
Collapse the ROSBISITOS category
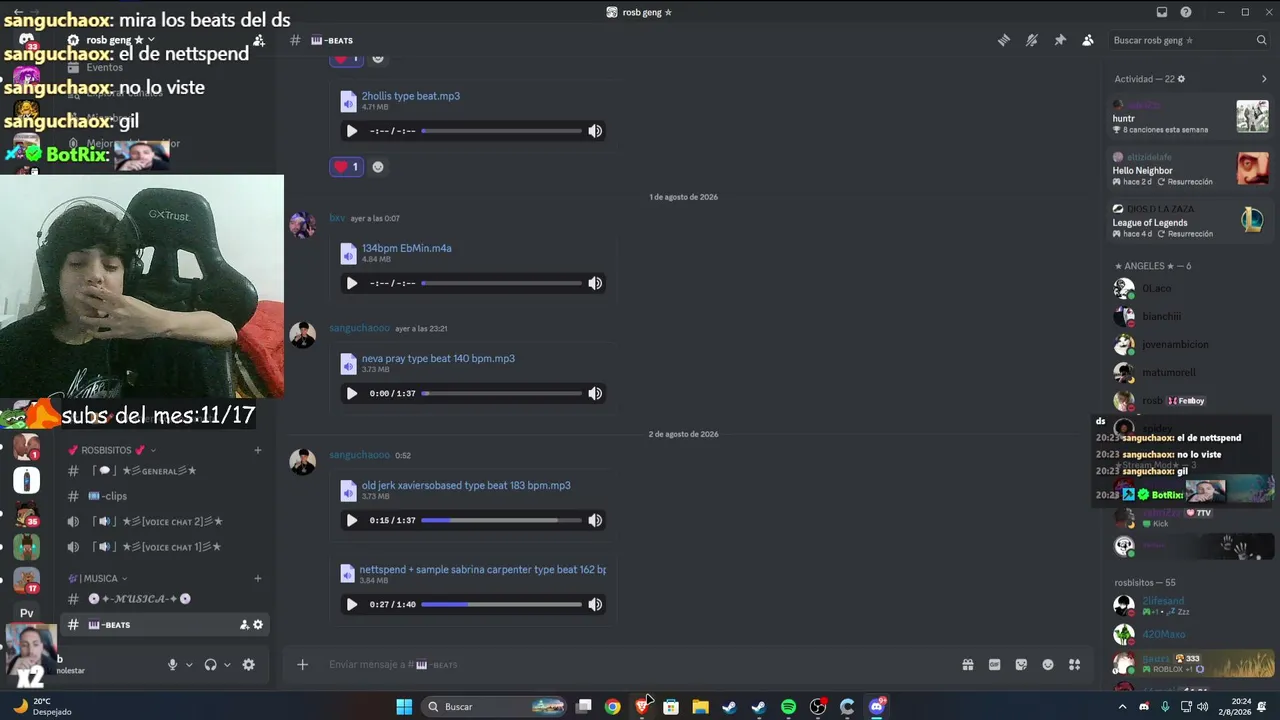pos(112,450)
